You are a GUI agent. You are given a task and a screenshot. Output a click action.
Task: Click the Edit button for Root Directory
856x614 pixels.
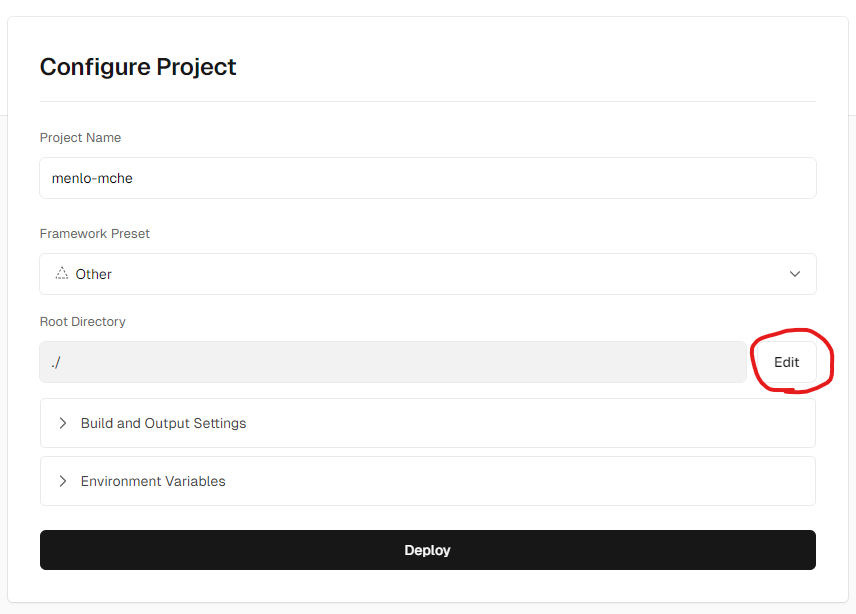(786, 362)
